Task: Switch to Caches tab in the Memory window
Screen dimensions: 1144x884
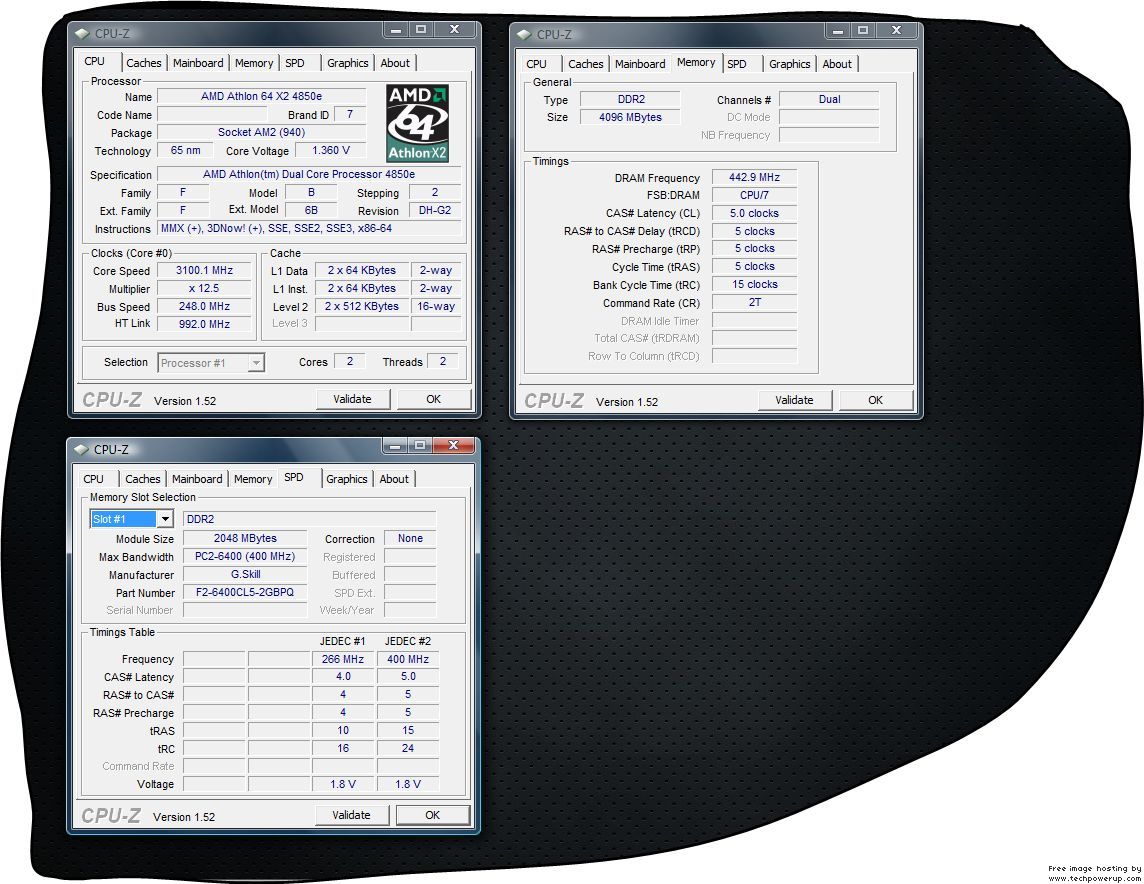Action: click(586, 63)
